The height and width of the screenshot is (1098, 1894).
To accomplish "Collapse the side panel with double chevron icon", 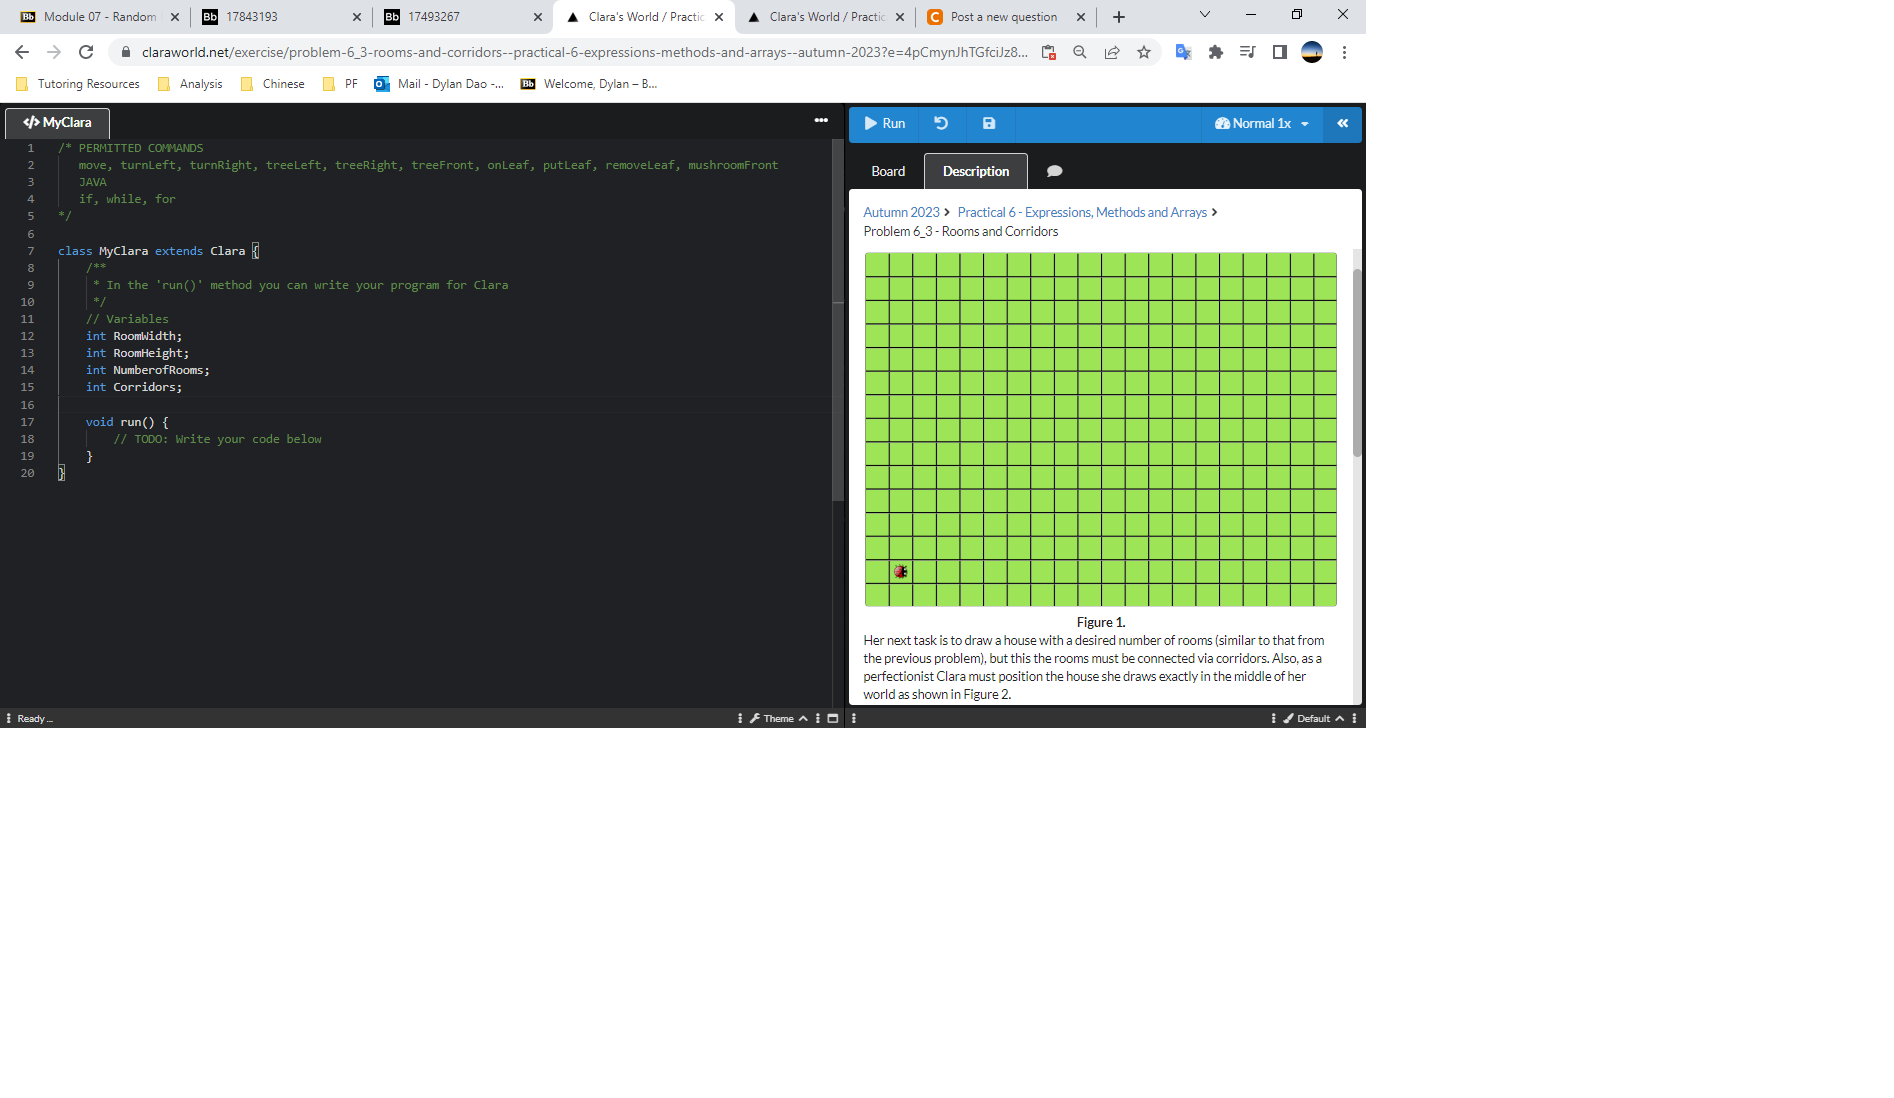I will coord(1343,124).
